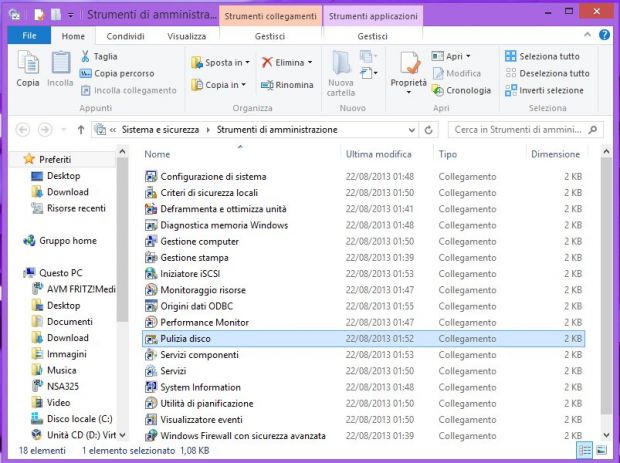Select Servizi componenti icon
Image resolution: width=620 pixels, height=463 pixels.
click(151, 355)
